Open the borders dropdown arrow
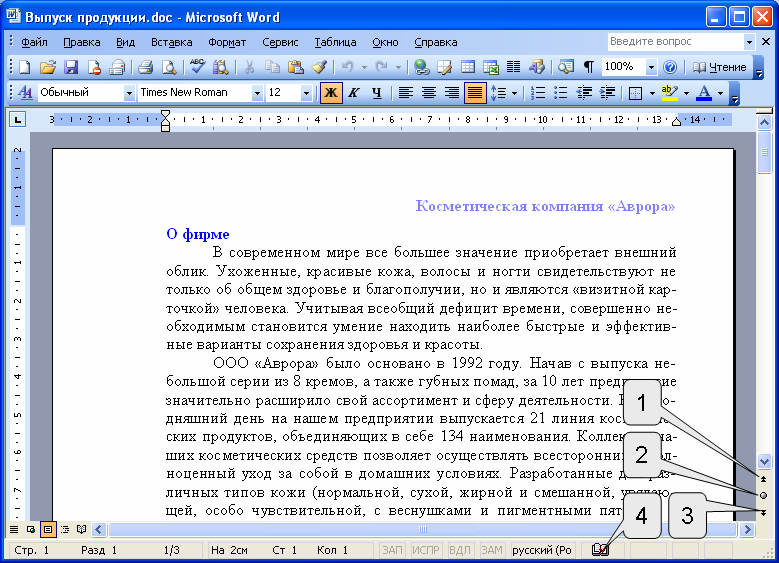Viewport: 779px width, 563px height. click(x=652, y=93)
